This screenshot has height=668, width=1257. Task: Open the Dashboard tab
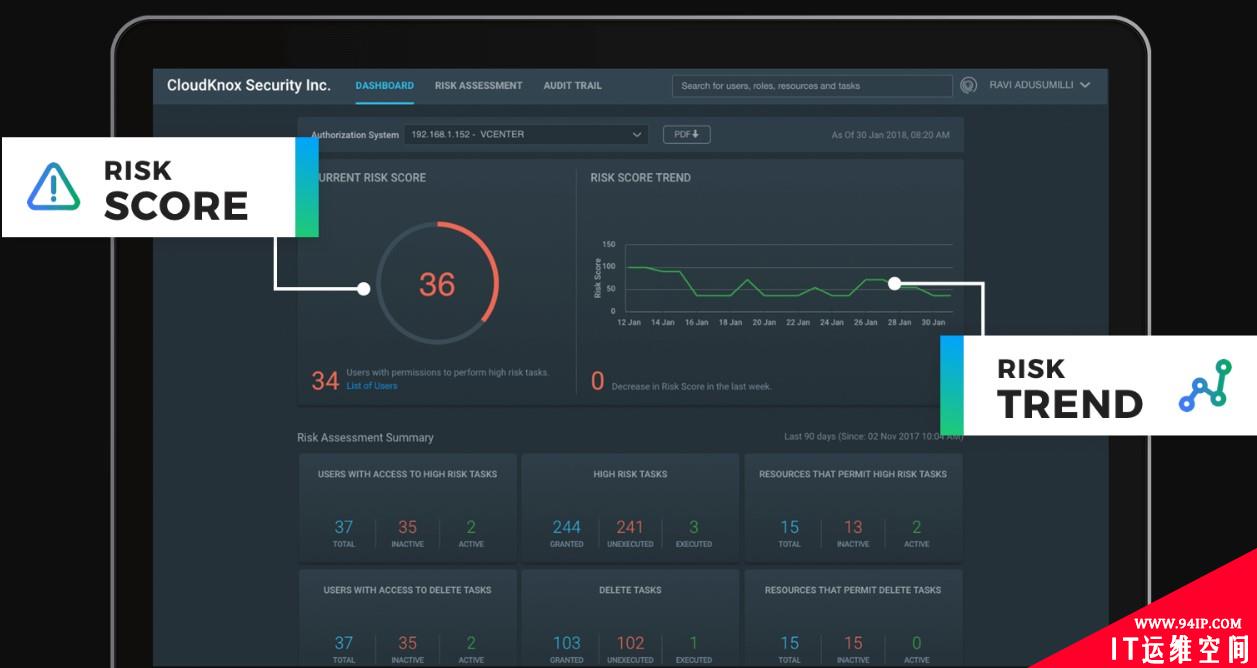point(384,86)
